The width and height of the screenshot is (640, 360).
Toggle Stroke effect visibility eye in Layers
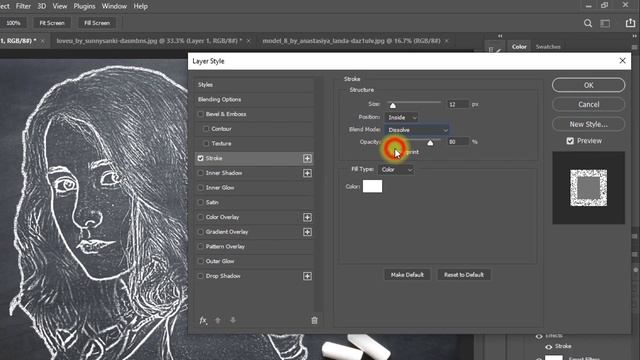(x=549, y=347)
